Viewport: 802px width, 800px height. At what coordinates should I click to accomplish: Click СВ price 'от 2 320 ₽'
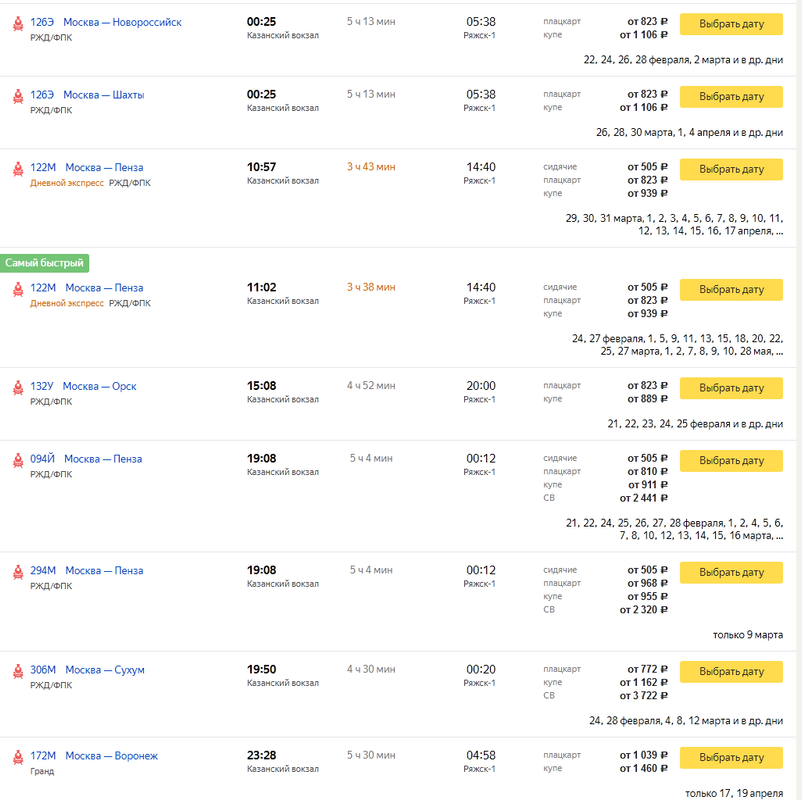(643, 609)
